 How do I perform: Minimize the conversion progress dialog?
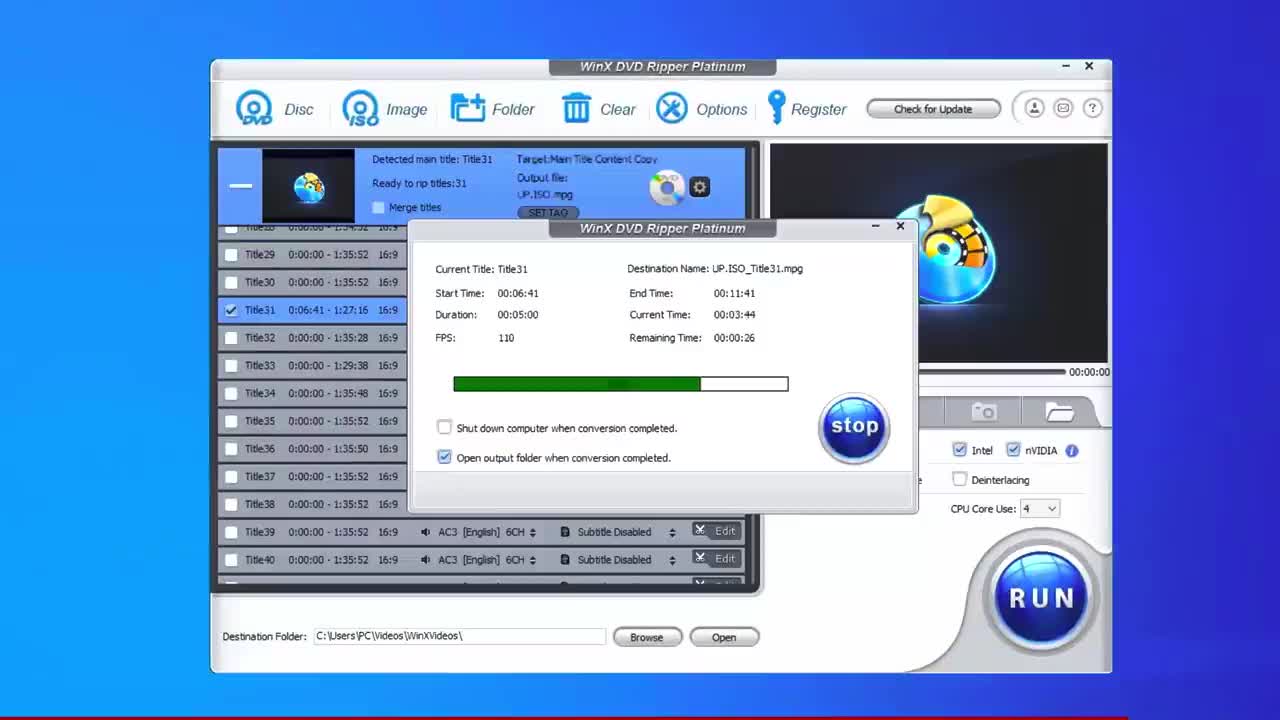875,227
